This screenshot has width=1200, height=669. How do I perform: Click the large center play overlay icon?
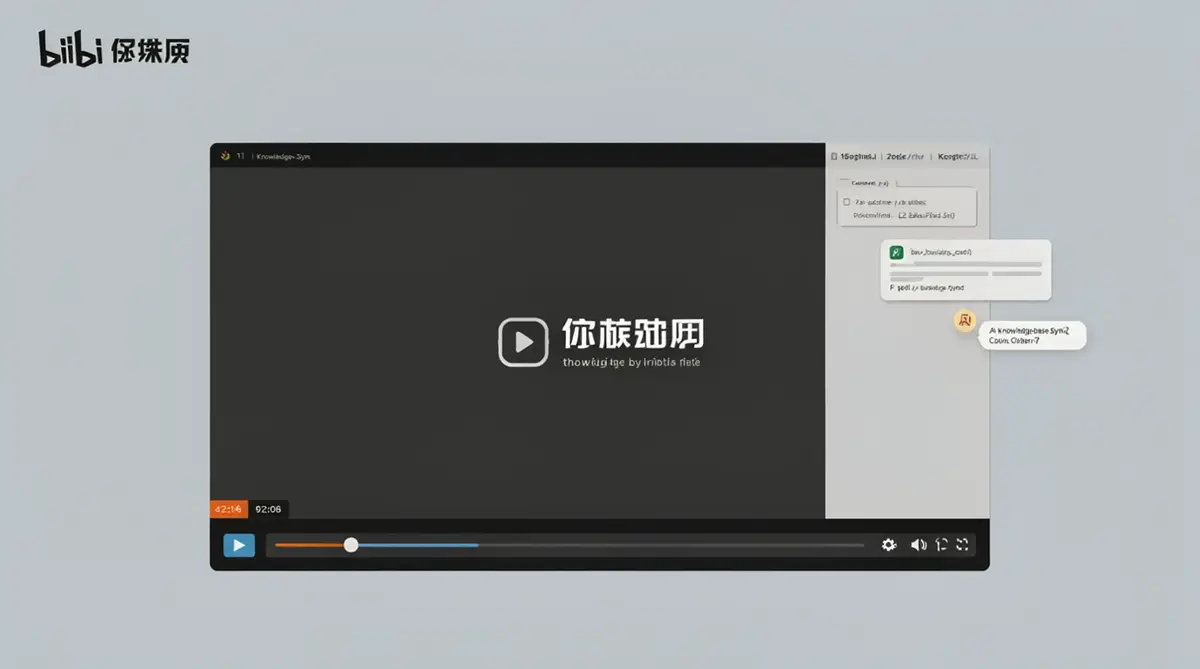[x=523, y=342]
